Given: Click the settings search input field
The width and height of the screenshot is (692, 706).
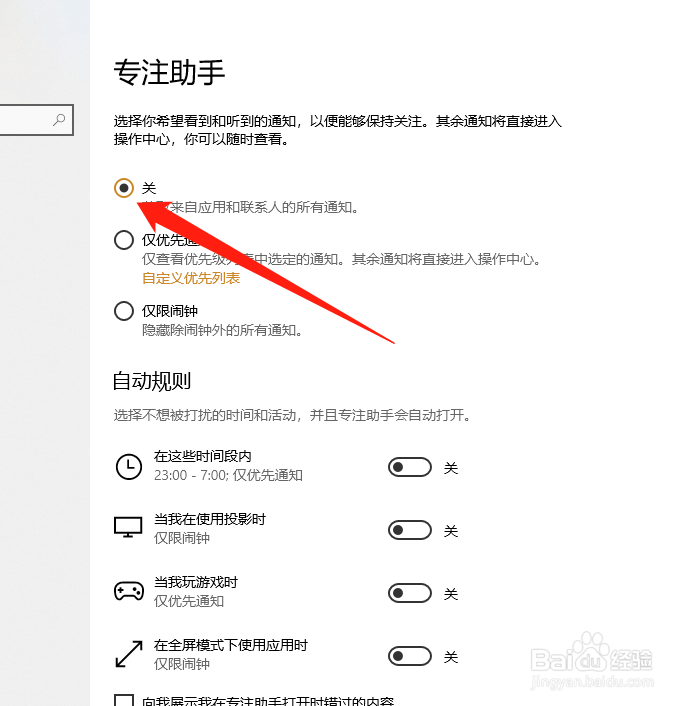Looking at the screenshot, I should [x=36, y=120].
